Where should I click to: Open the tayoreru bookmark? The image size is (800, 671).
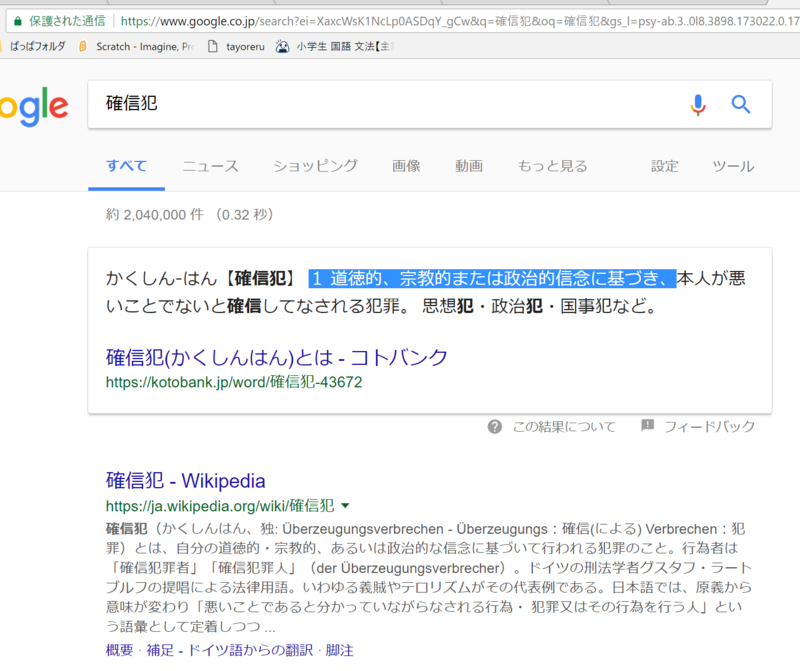245,46
